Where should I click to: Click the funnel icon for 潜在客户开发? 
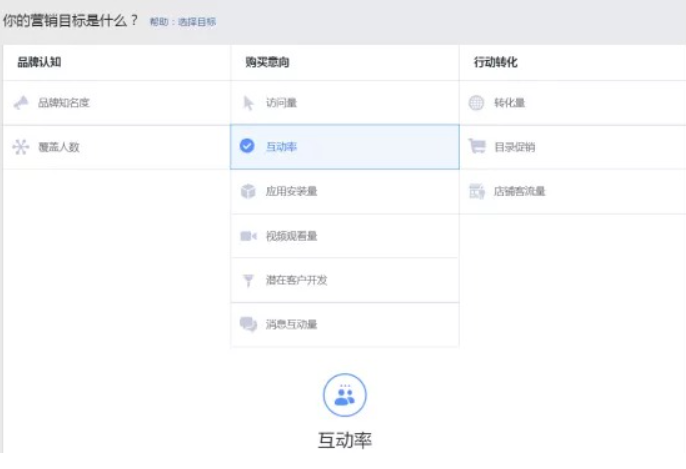click(x=248, y=280)
